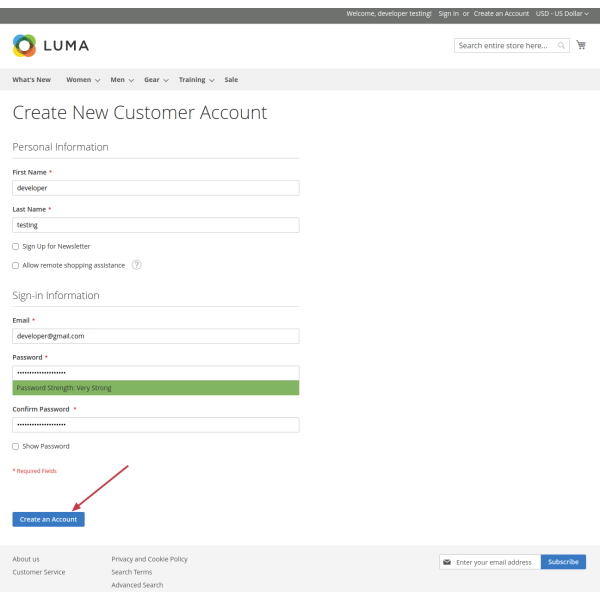Toggle the Show Password checkbox
The width and height of the screenshot is (600, 600).
tap(16, 446)
